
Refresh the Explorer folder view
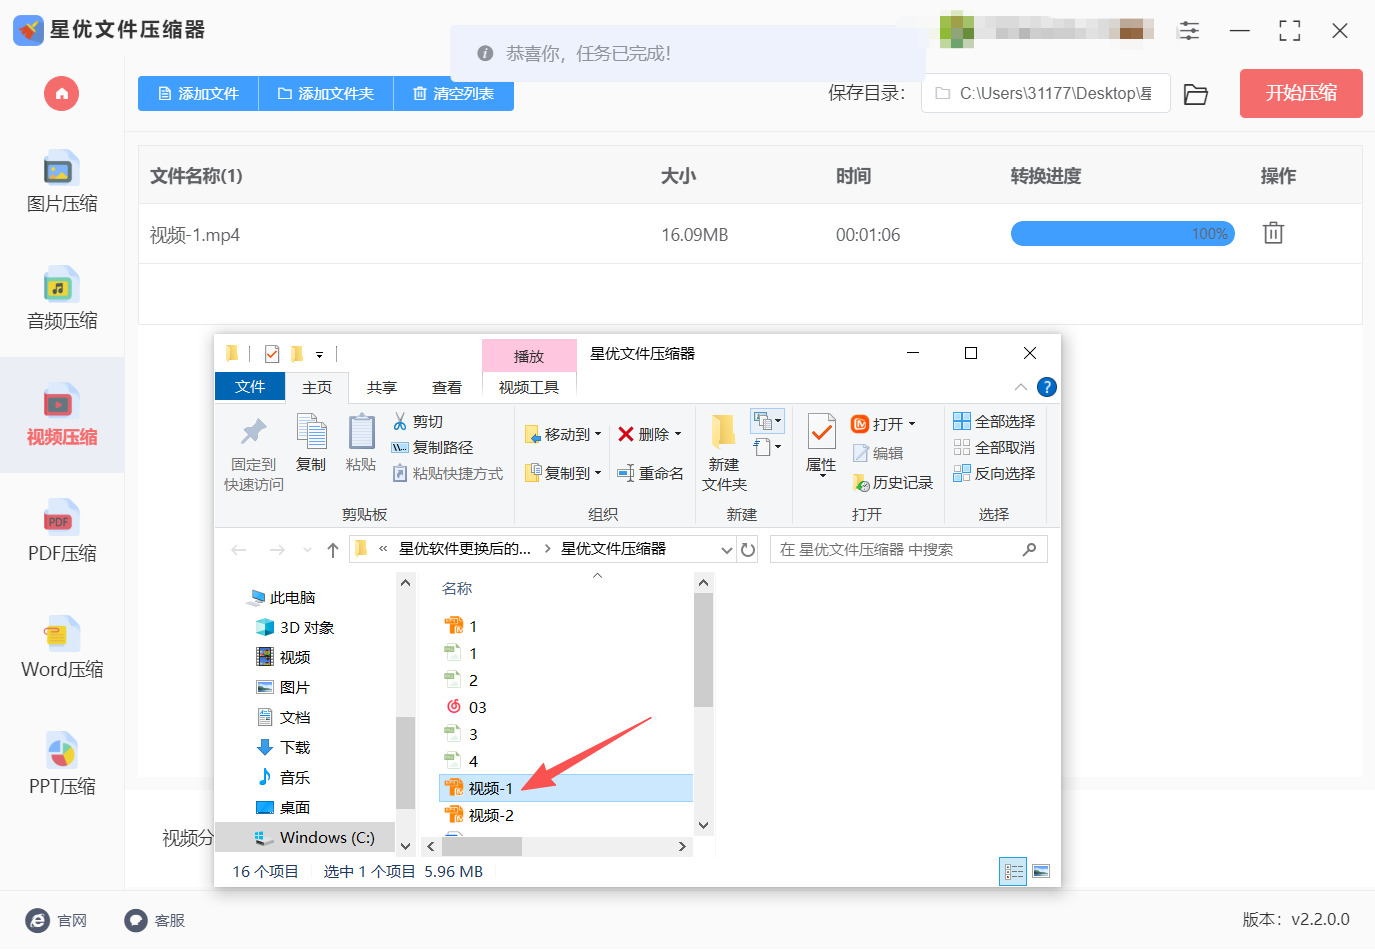point(749,550)
